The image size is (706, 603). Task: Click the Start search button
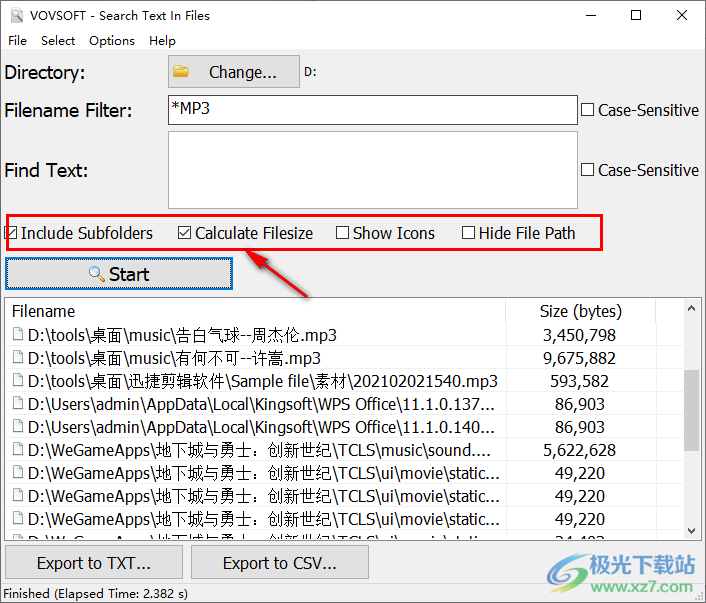(x=119, y=274)
